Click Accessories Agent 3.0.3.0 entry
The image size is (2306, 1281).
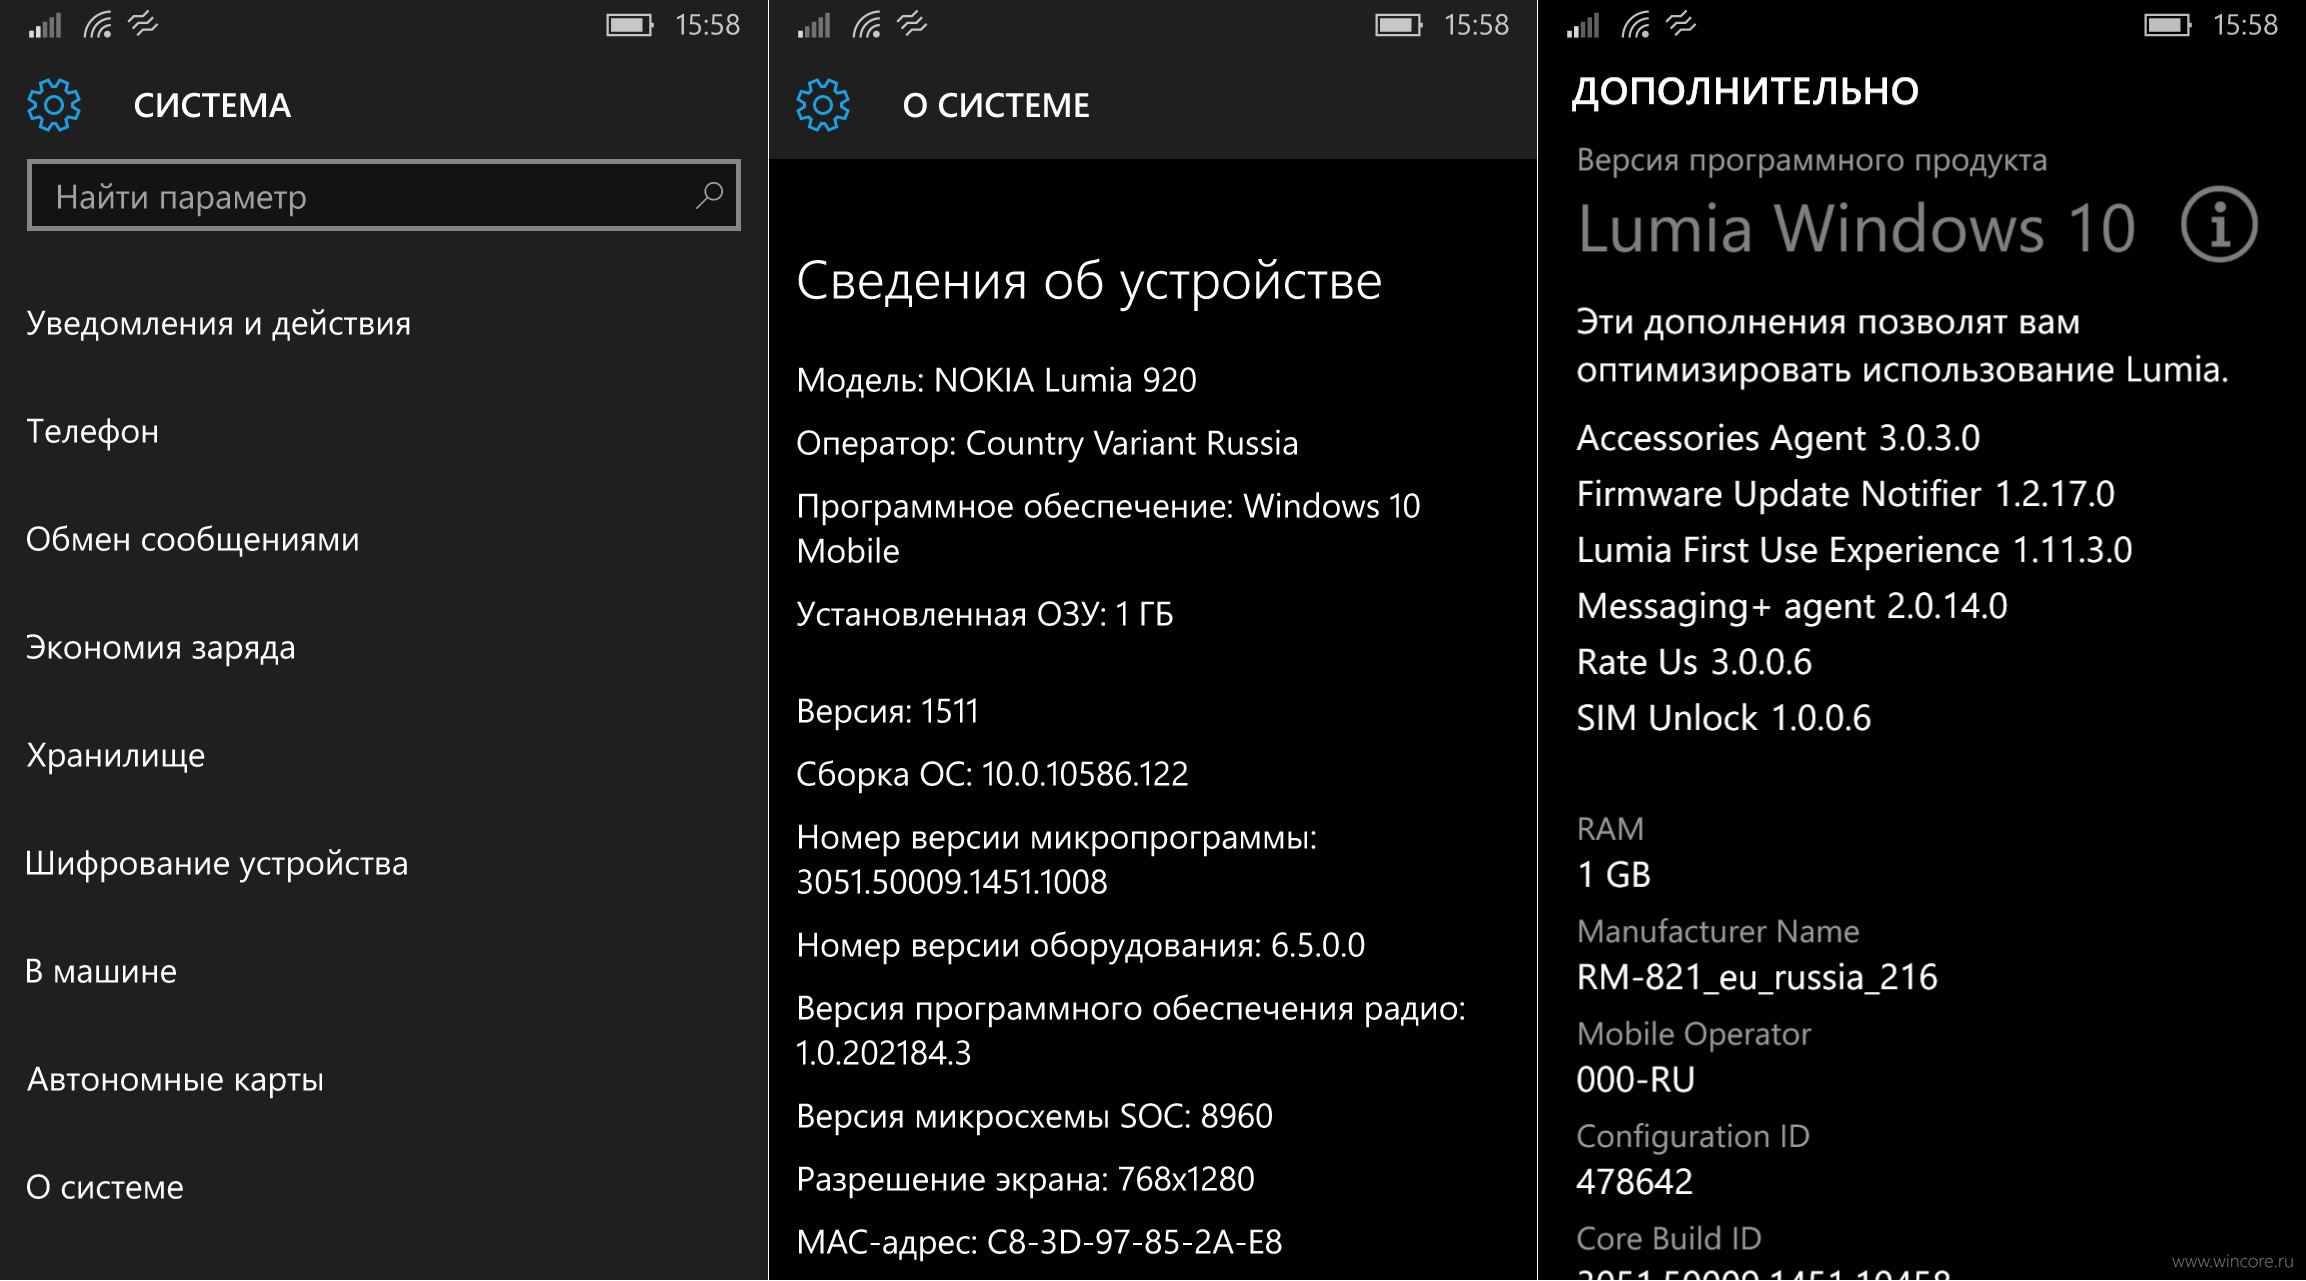(1778, 438)
